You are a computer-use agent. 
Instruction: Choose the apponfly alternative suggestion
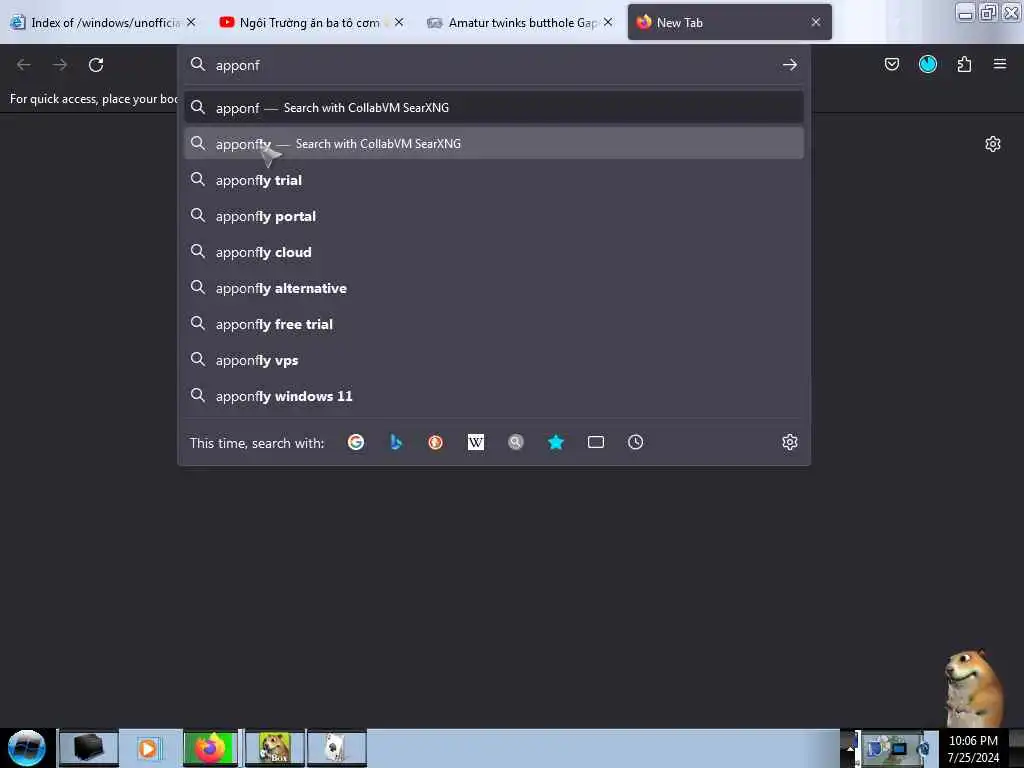[494, 287]
